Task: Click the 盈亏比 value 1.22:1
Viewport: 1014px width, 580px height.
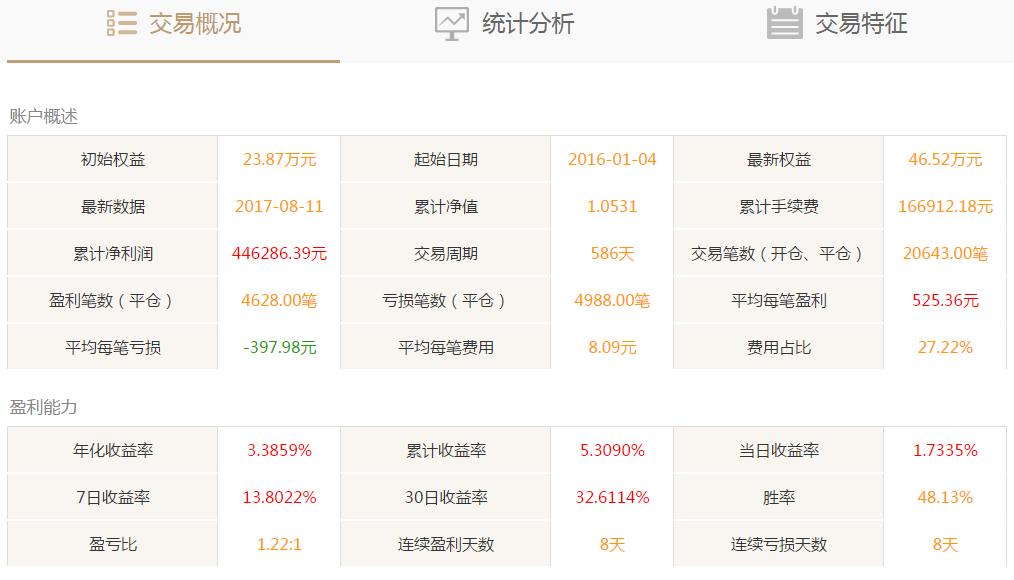Action: pos(279,545)
